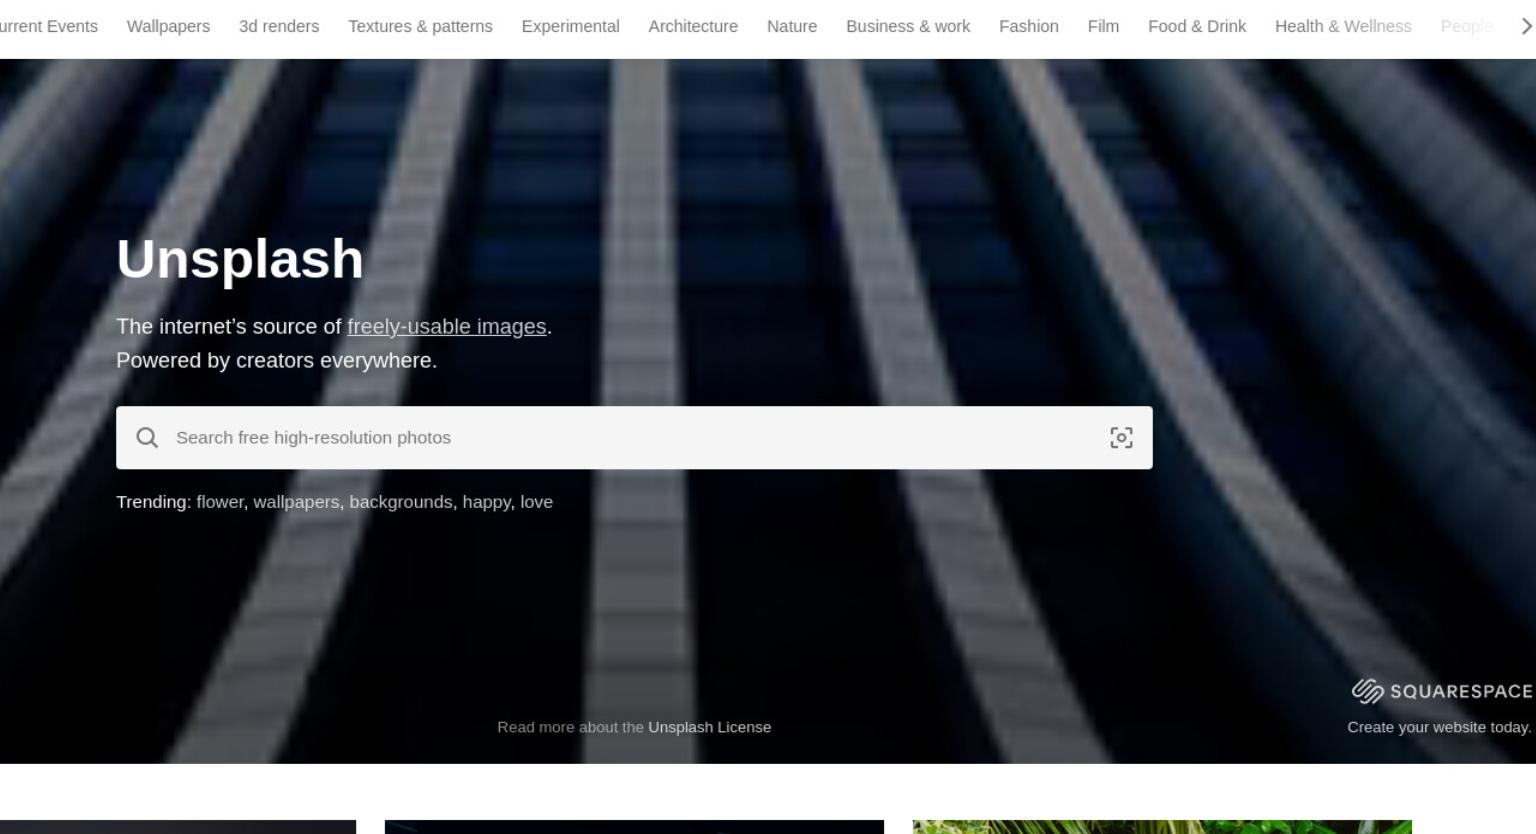The image size is (1536, 834).
Task: Go to the Experimental category
Action: tap(570, 26)
